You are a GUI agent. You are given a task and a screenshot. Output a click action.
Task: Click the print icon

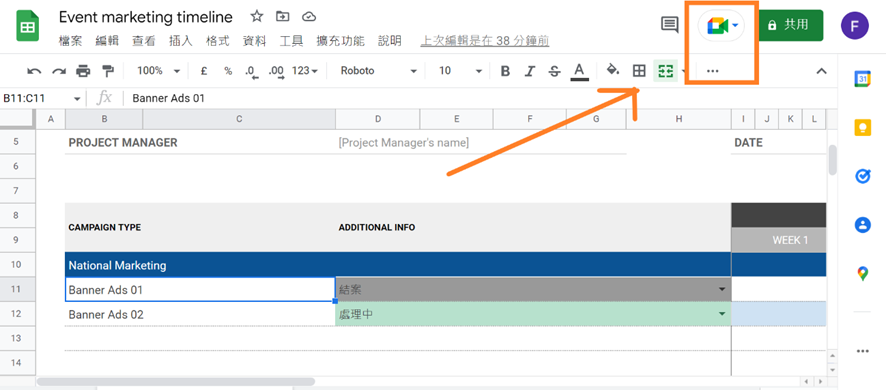[x=83, y=71]
